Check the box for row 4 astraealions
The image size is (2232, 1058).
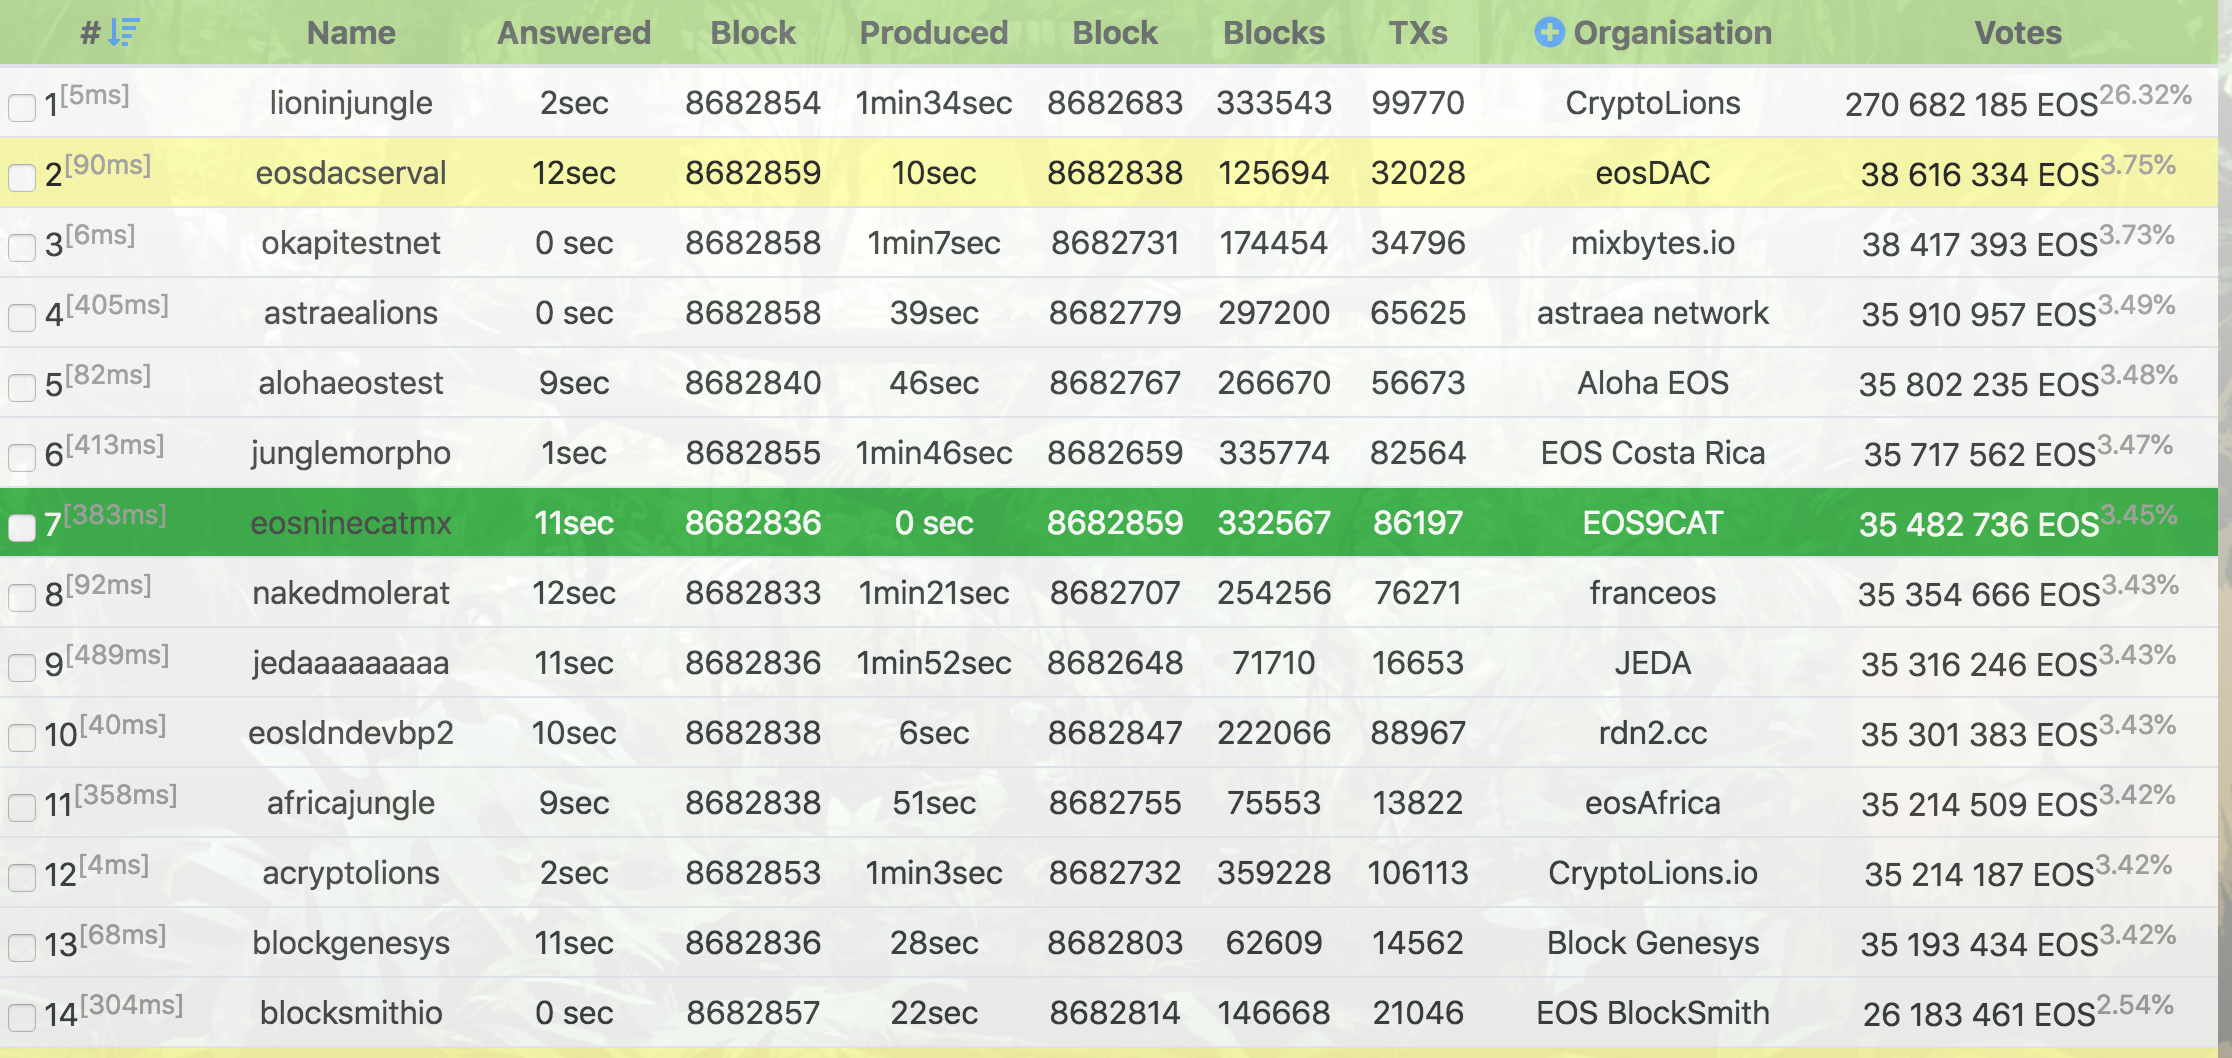click(22, 317)
